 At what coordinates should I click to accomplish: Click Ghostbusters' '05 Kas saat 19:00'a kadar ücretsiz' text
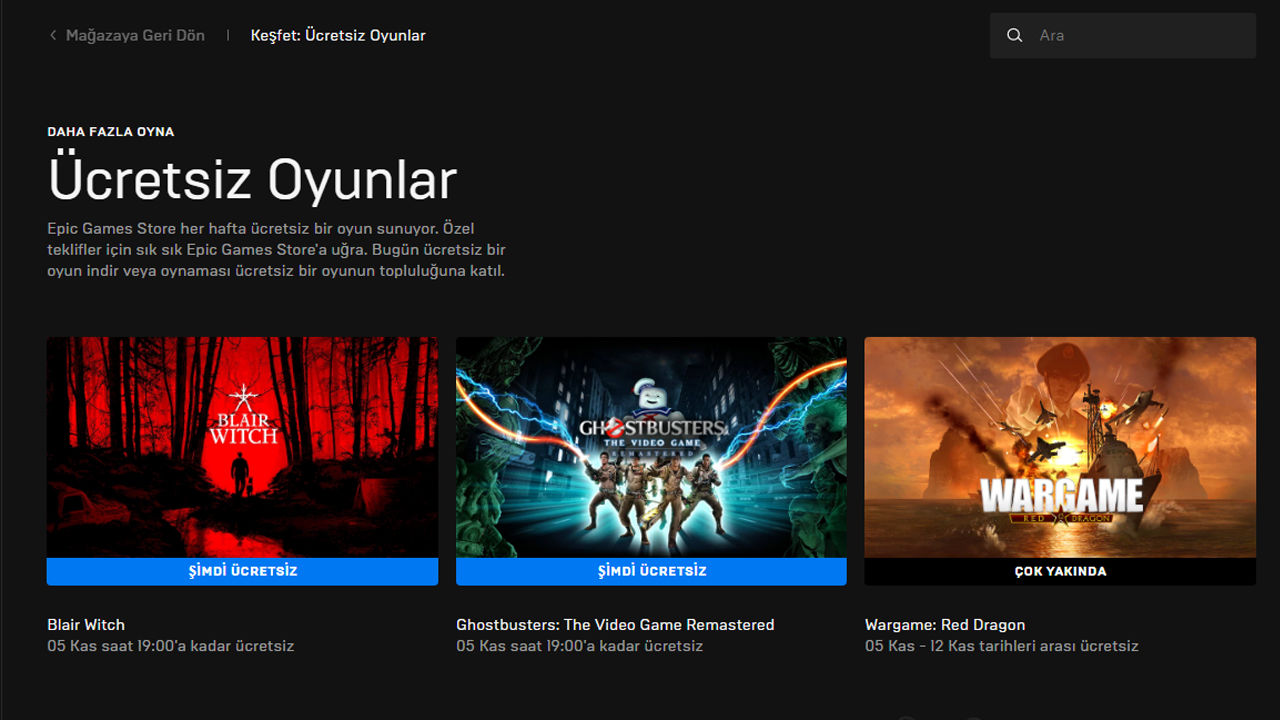(580, 646)
